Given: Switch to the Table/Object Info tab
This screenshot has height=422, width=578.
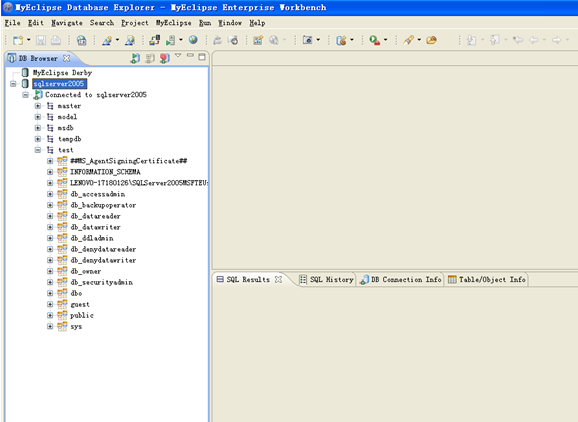Looking at the screenshot, I should pos(487,280).
